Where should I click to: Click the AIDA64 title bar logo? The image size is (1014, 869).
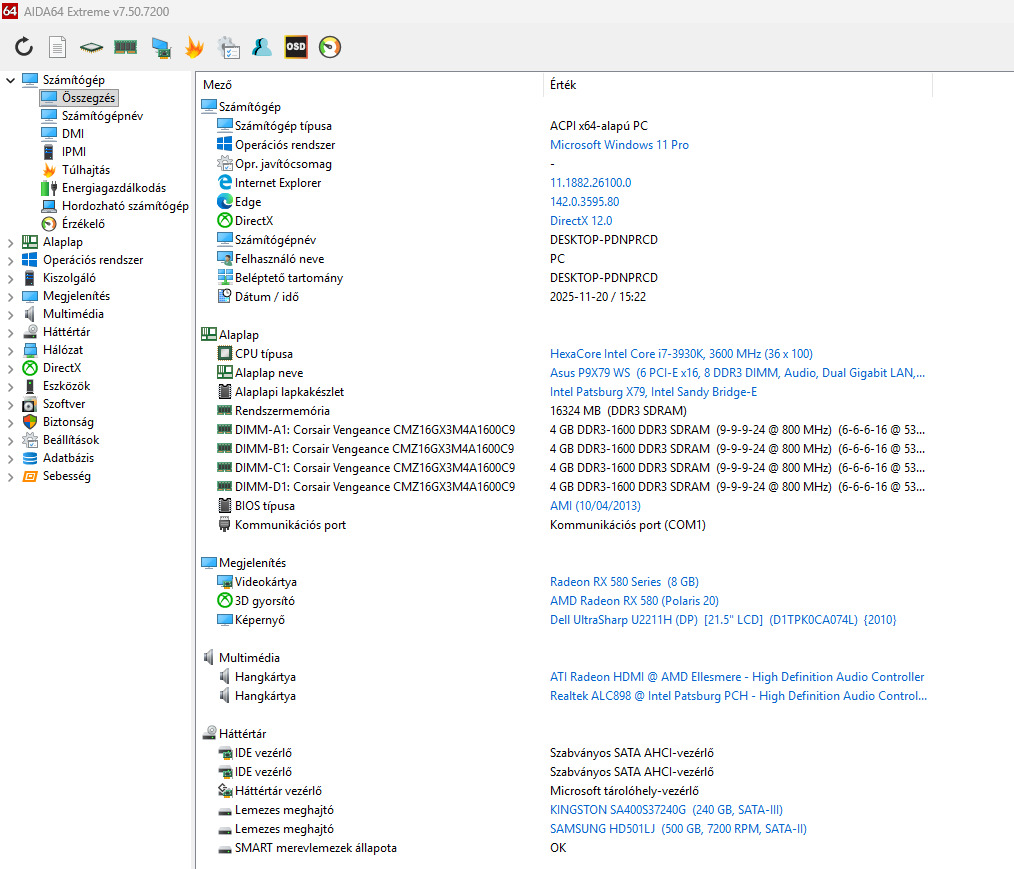click(x=10, y=11)
